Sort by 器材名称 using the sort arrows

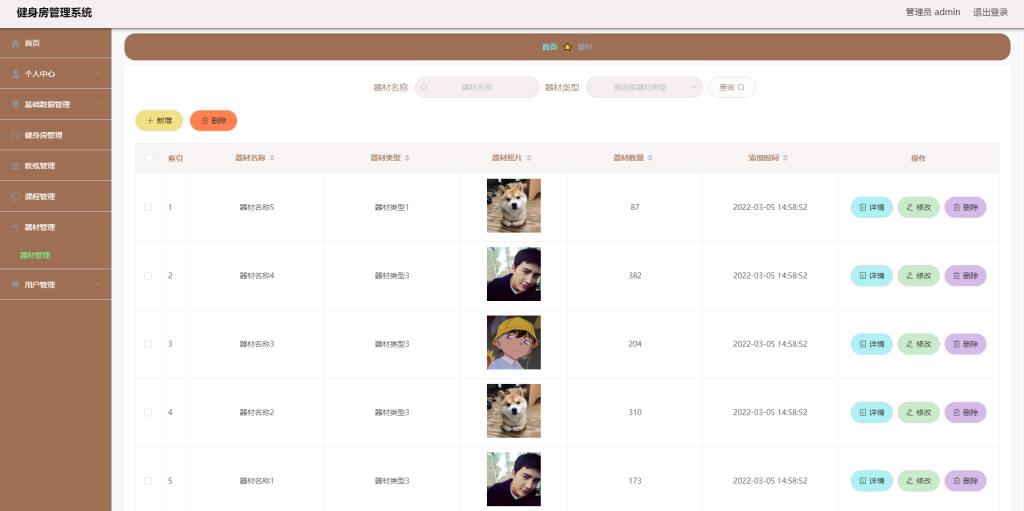272,158
